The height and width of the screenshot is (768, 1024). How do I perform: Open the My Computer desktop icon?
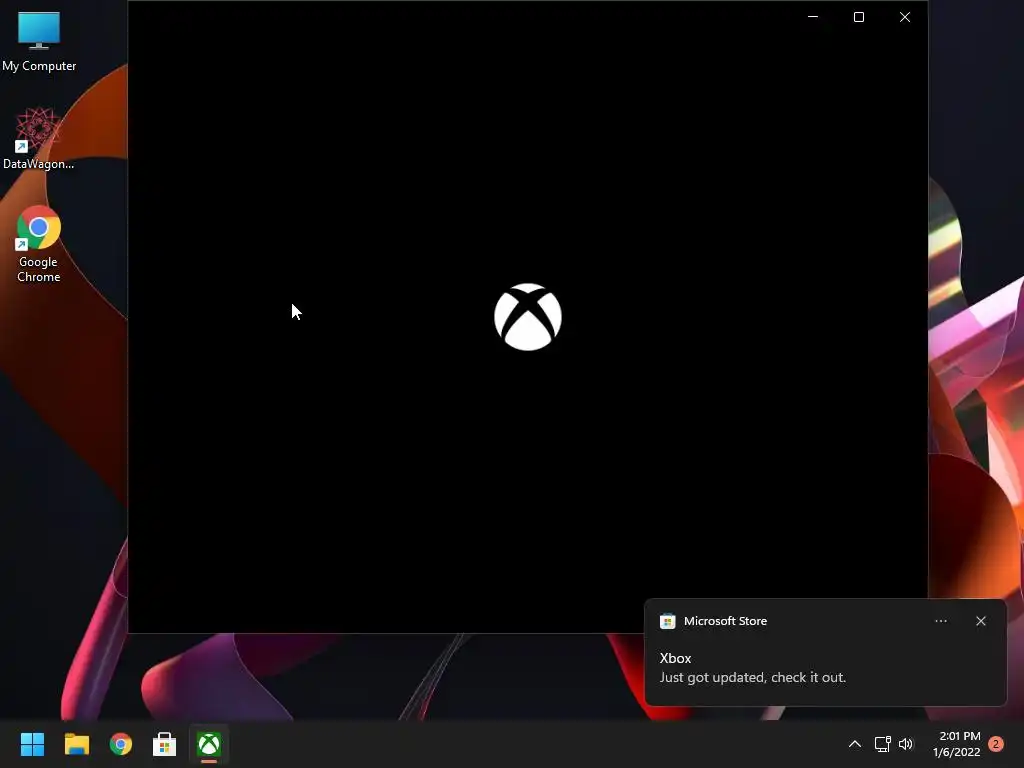point(39,40)
